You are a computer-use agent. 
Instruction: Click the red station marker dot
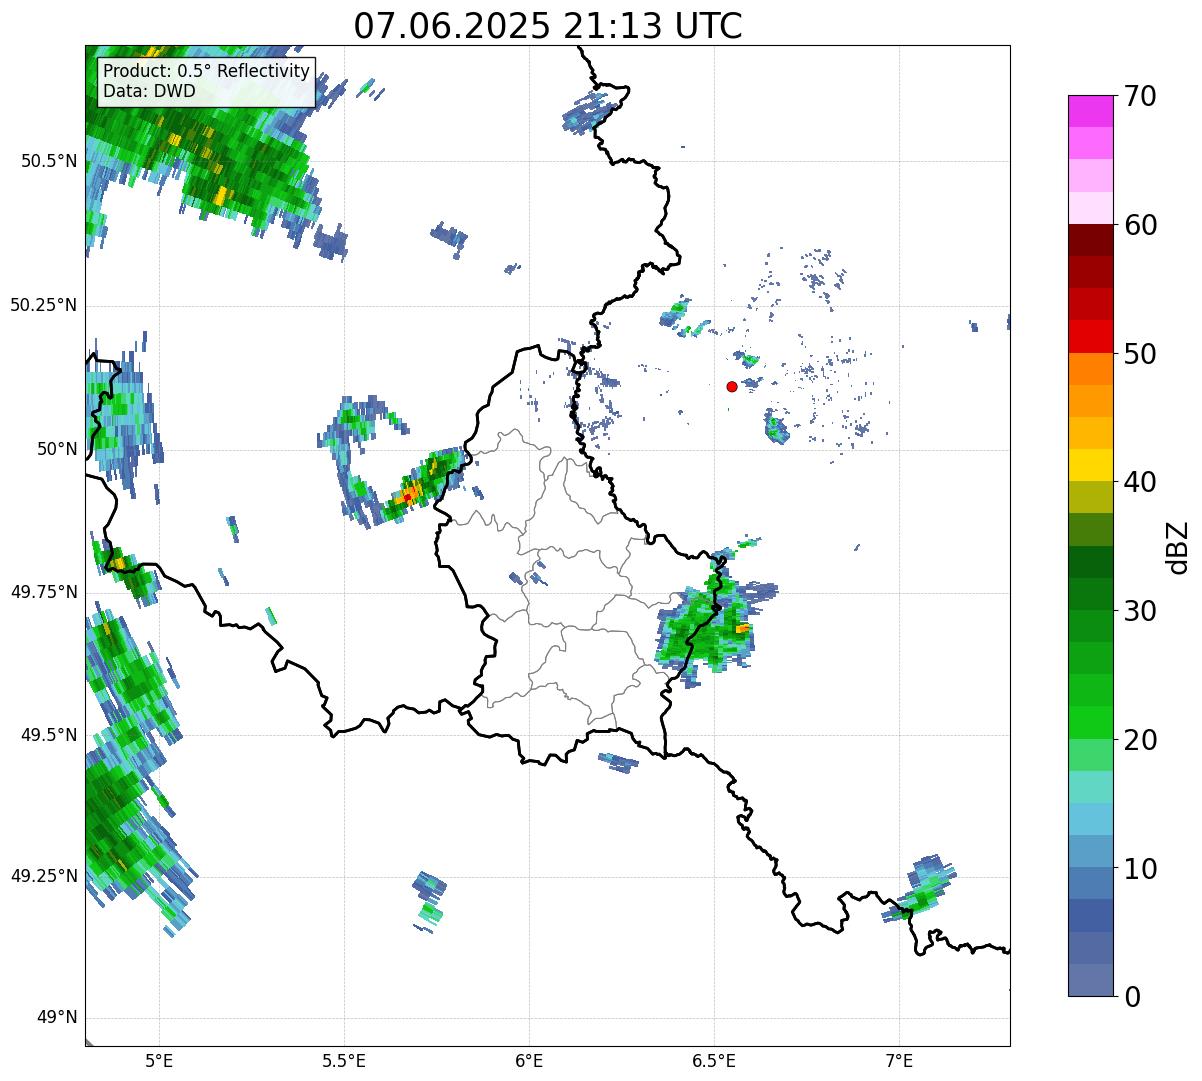pyautogui.click(x=732, y=386)
